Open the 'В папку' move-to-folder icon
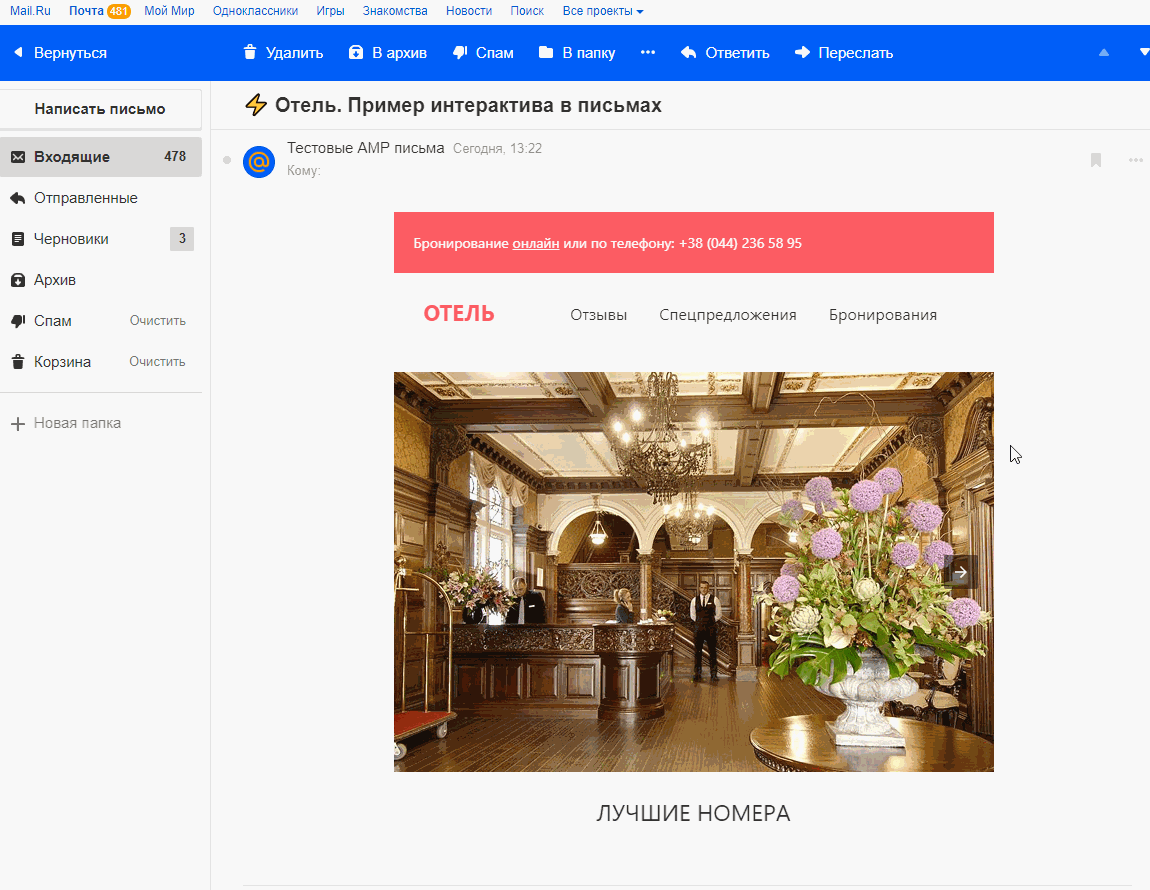The width and height of the screenshot is (1150, 890). [546, 53]
